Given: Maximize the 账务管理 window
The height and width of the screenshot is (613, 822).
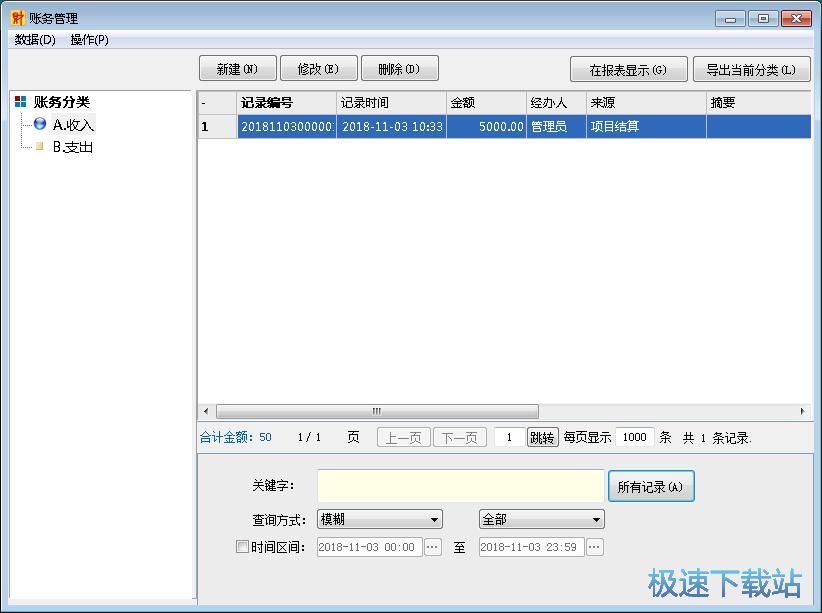Looking at the screenshot, I should coord(763,19).
